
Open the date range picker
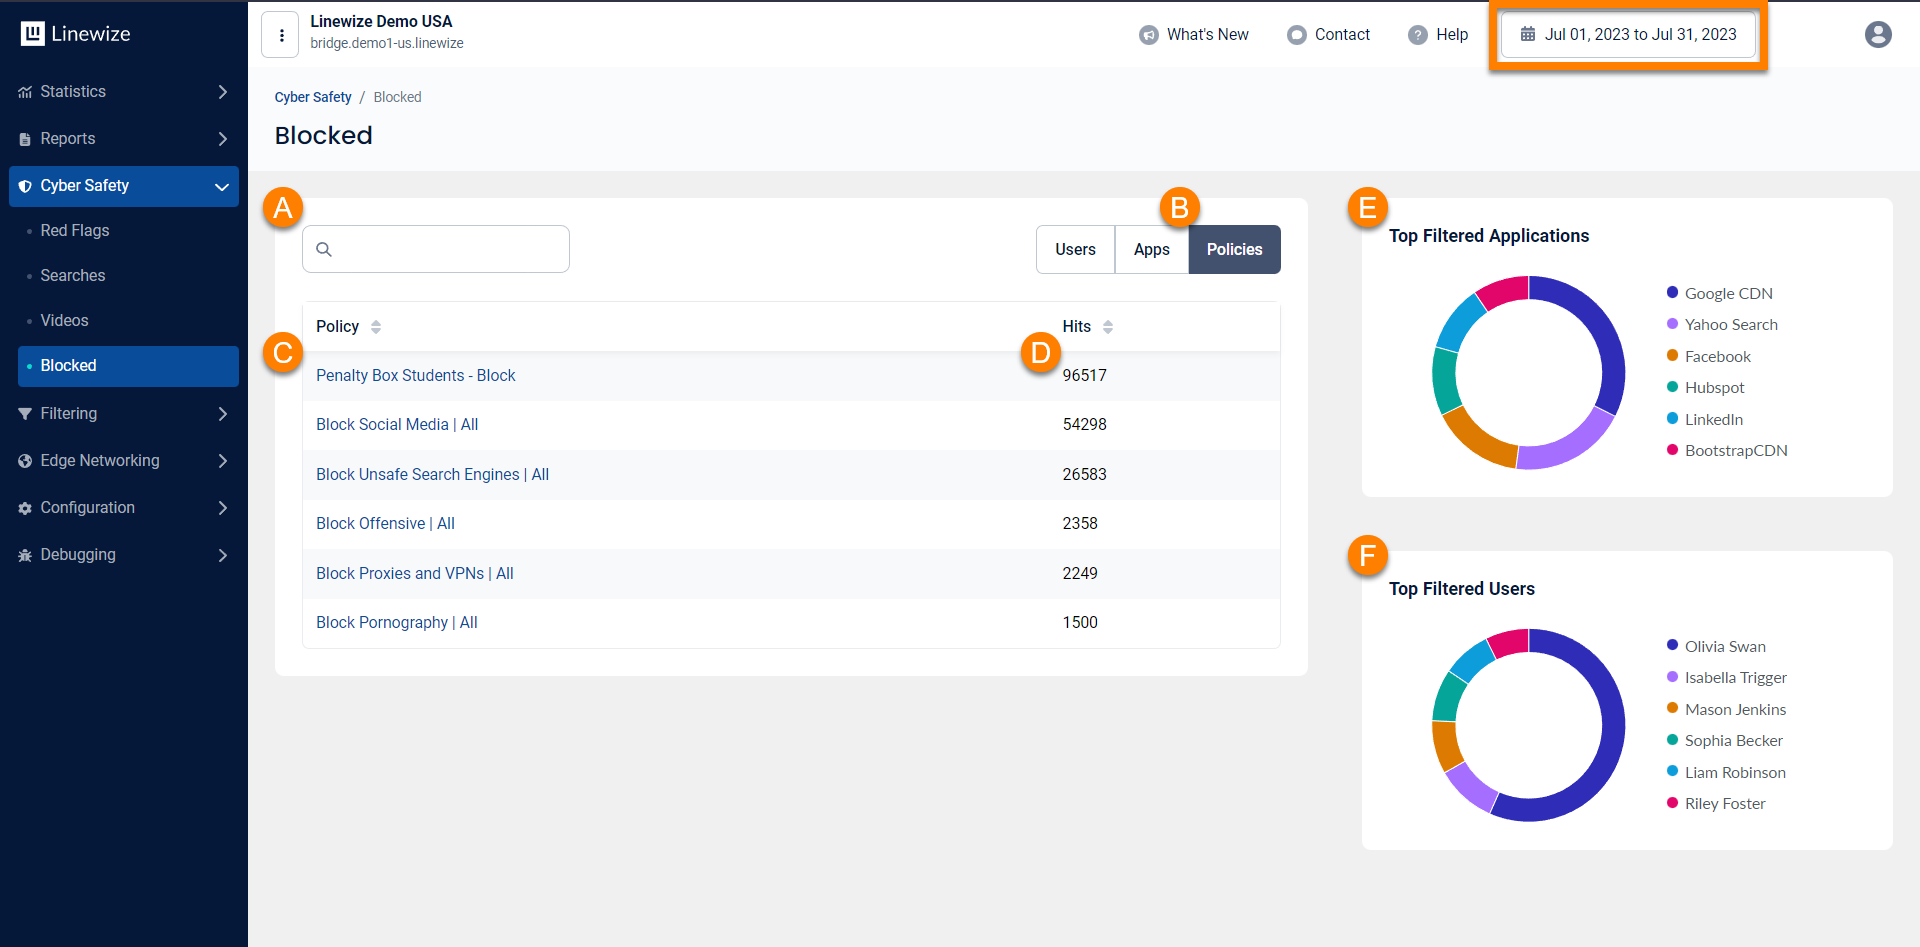[x=1628, y=35]
